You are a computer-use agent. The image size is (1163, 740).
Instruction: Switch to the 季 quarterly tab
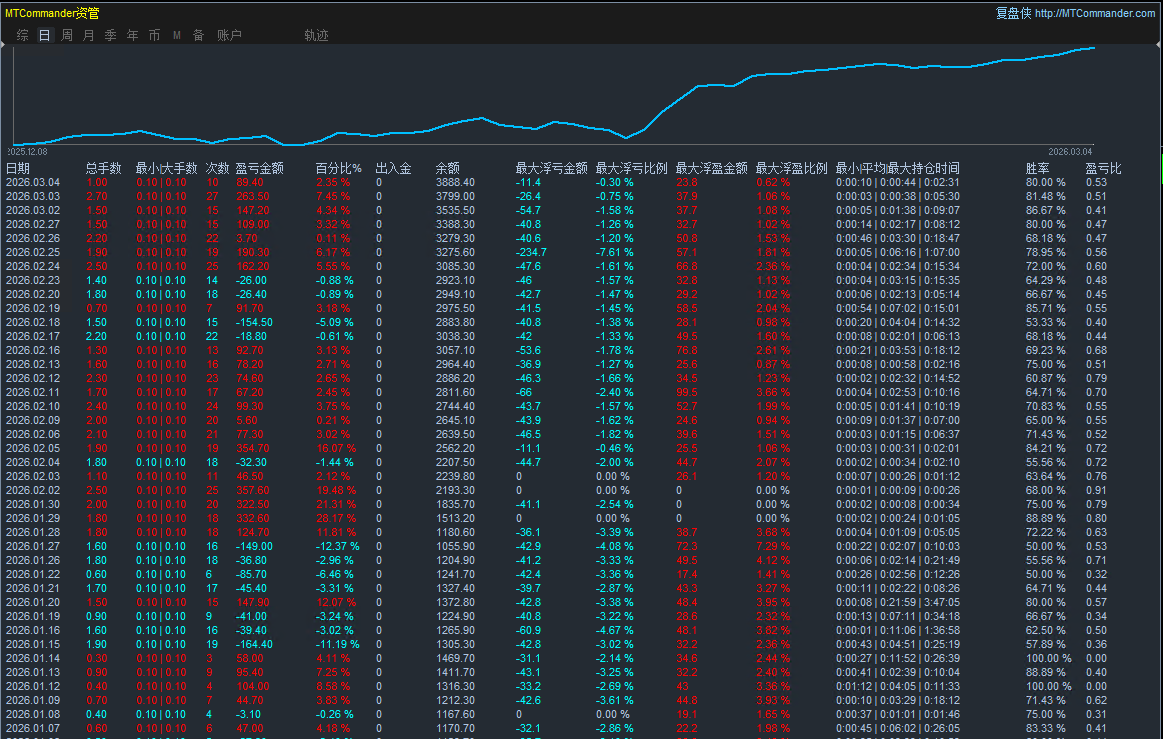[111, 35]
